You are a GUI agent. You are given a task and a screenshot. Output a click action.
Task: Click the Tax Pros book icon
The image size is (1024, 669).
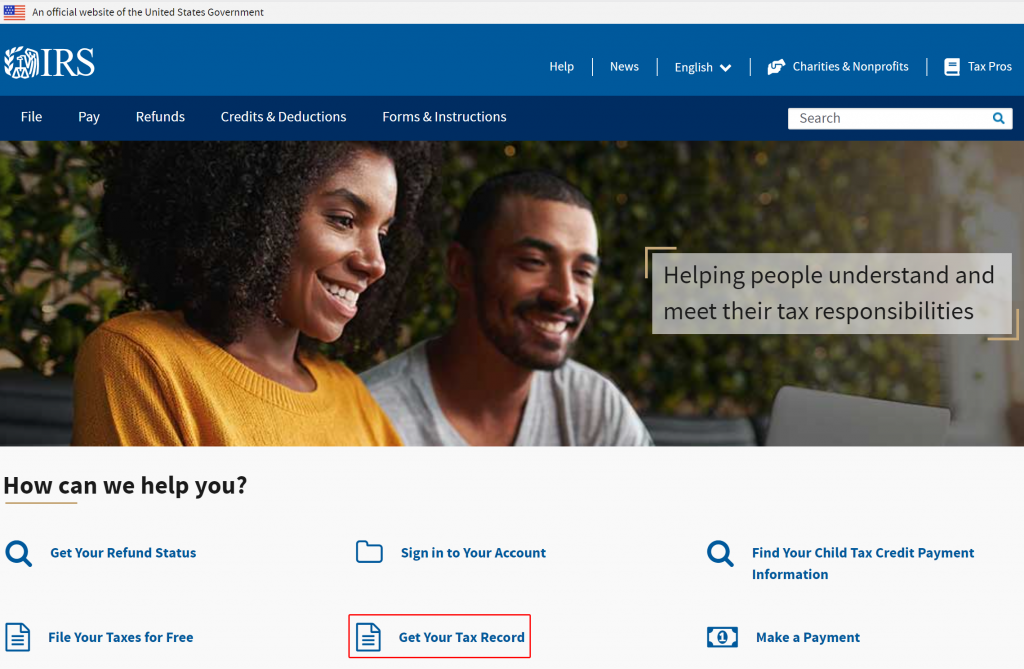(952, 67)
